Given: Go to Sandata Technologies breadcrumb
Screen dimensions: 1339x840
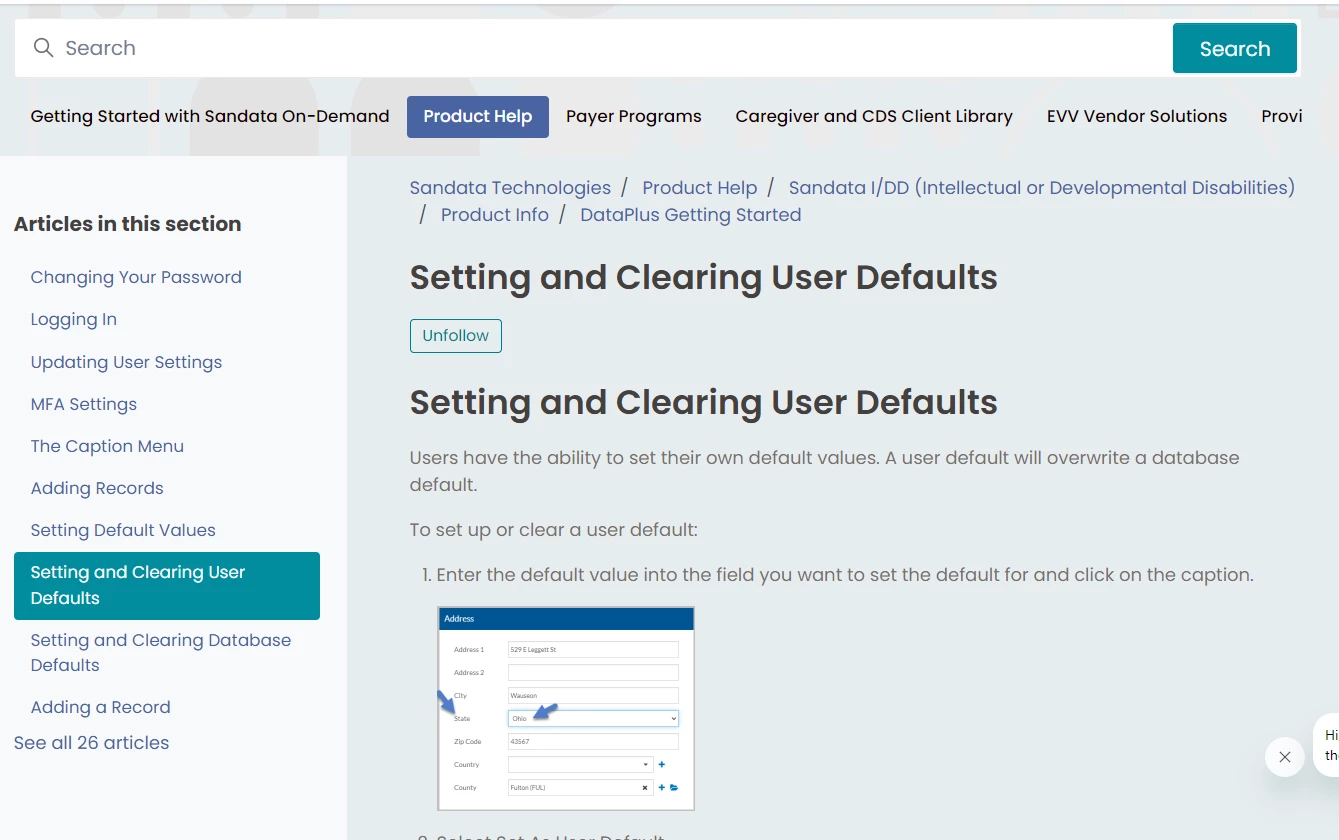Looking at the screenshot, I should tap(510, 188).
